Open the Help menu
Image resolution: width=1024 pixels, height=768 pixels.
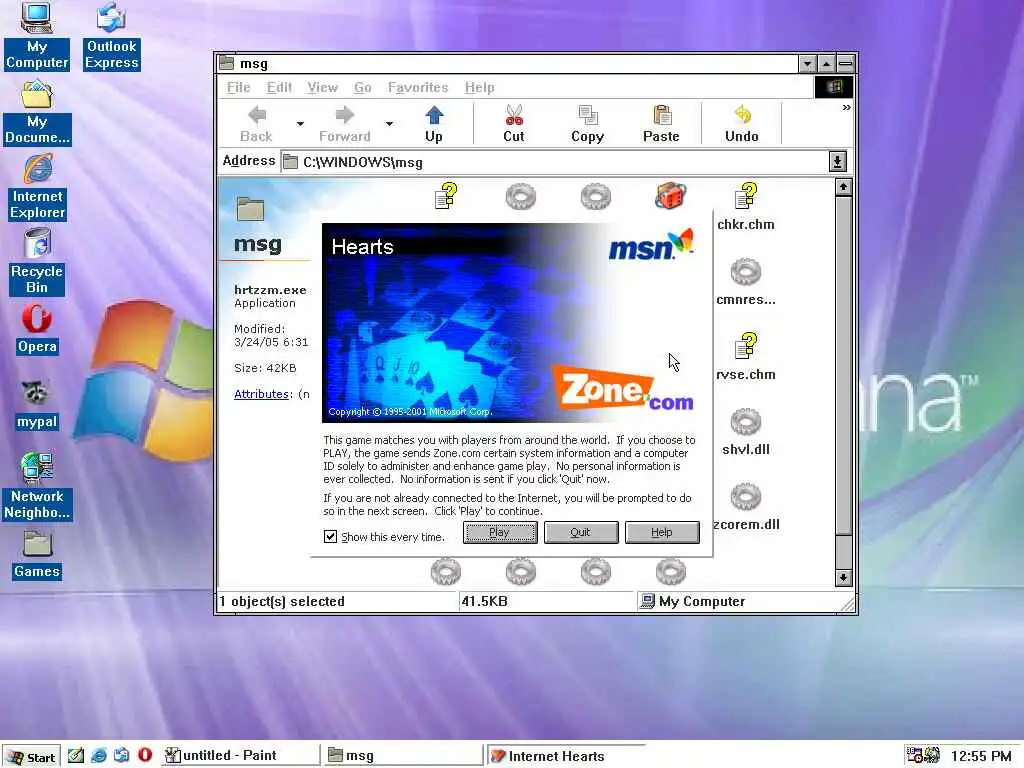coord(479,87)
